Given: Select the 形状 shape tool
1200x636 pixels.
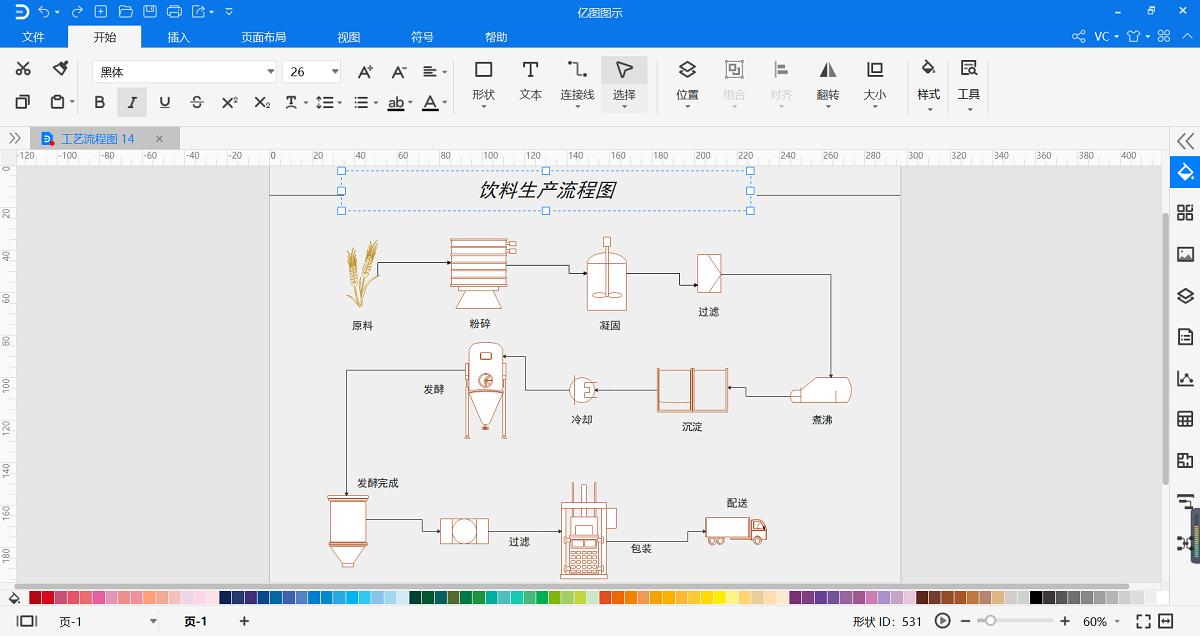Looking at the screenshot, I should coord(483,80).
